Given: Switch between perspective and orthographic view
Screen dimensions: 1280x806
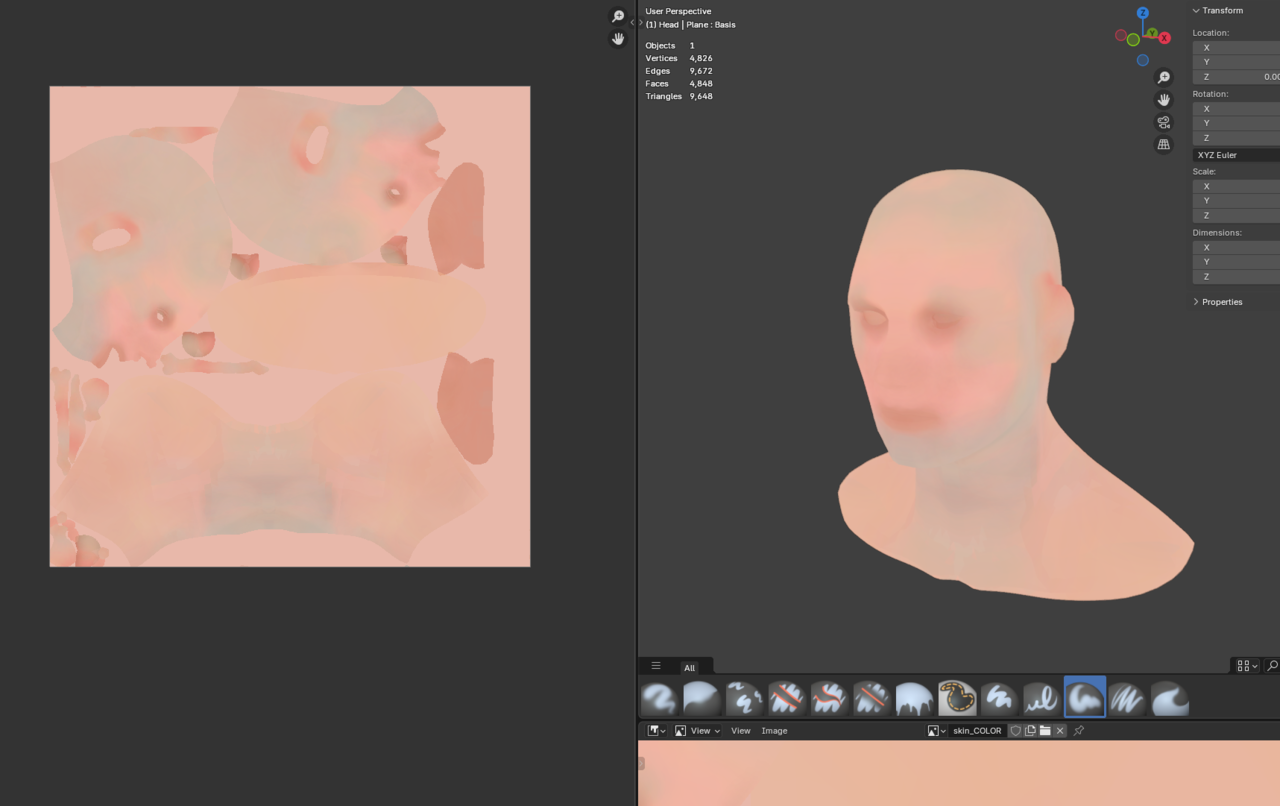Looking at the screenshot, I should point(1163,144).
